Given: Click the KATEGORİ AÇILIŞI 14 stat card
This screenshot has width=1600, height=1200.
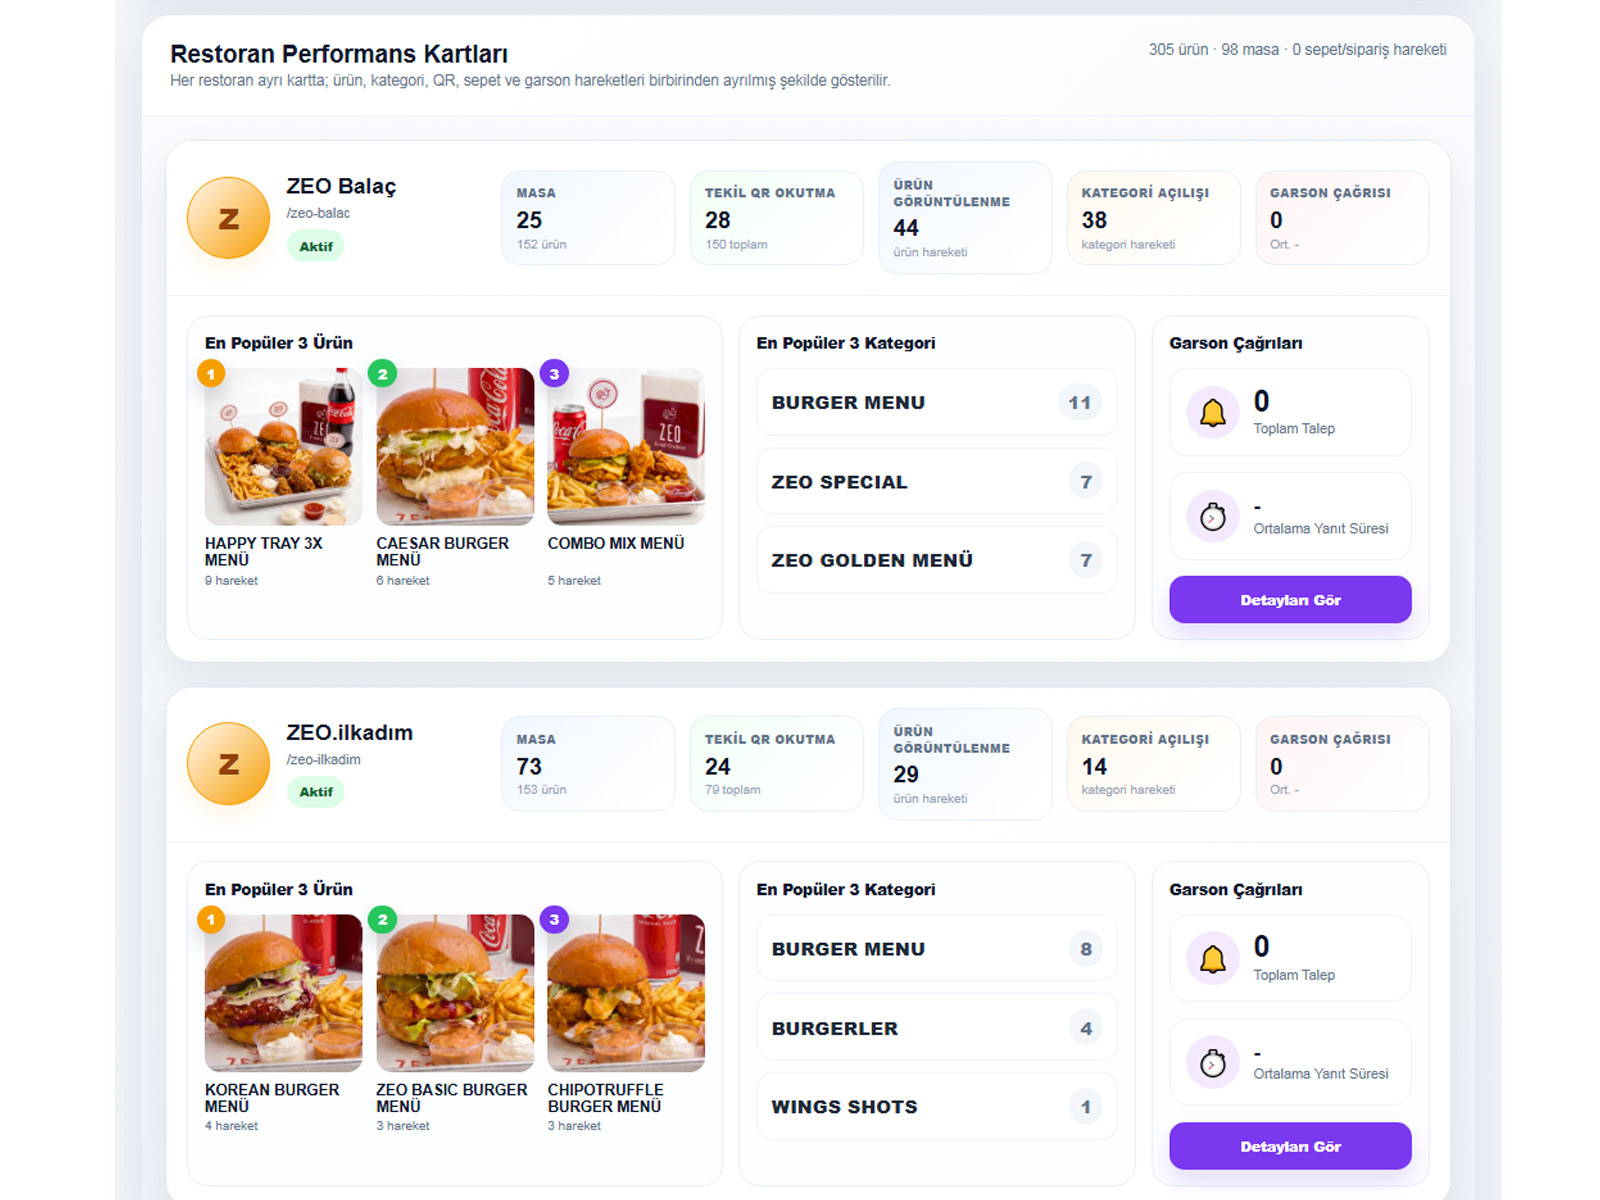Looking at the screenshot, I should [x=1153, y=764].
